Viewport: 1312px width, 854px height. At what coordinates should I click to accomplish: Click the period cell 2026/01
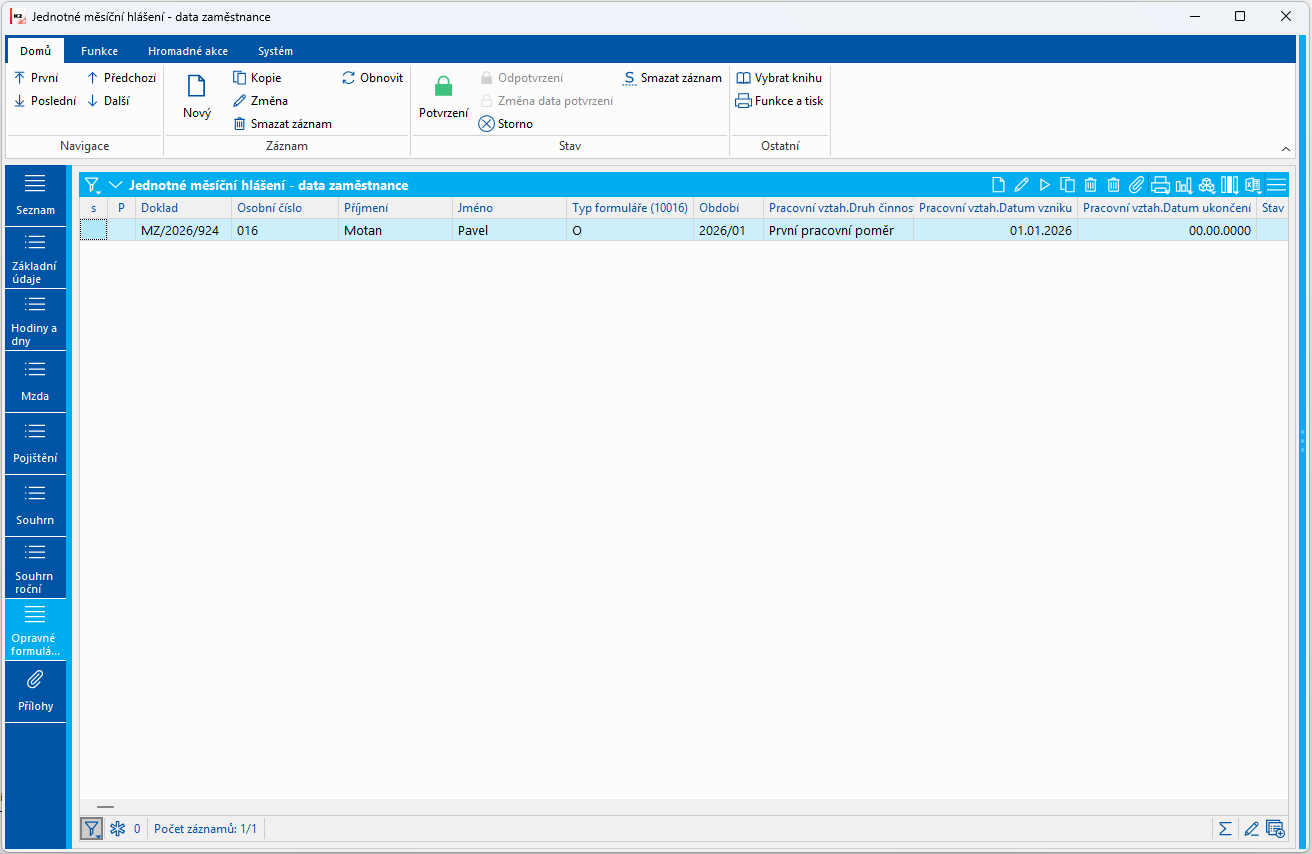[728, 230]
